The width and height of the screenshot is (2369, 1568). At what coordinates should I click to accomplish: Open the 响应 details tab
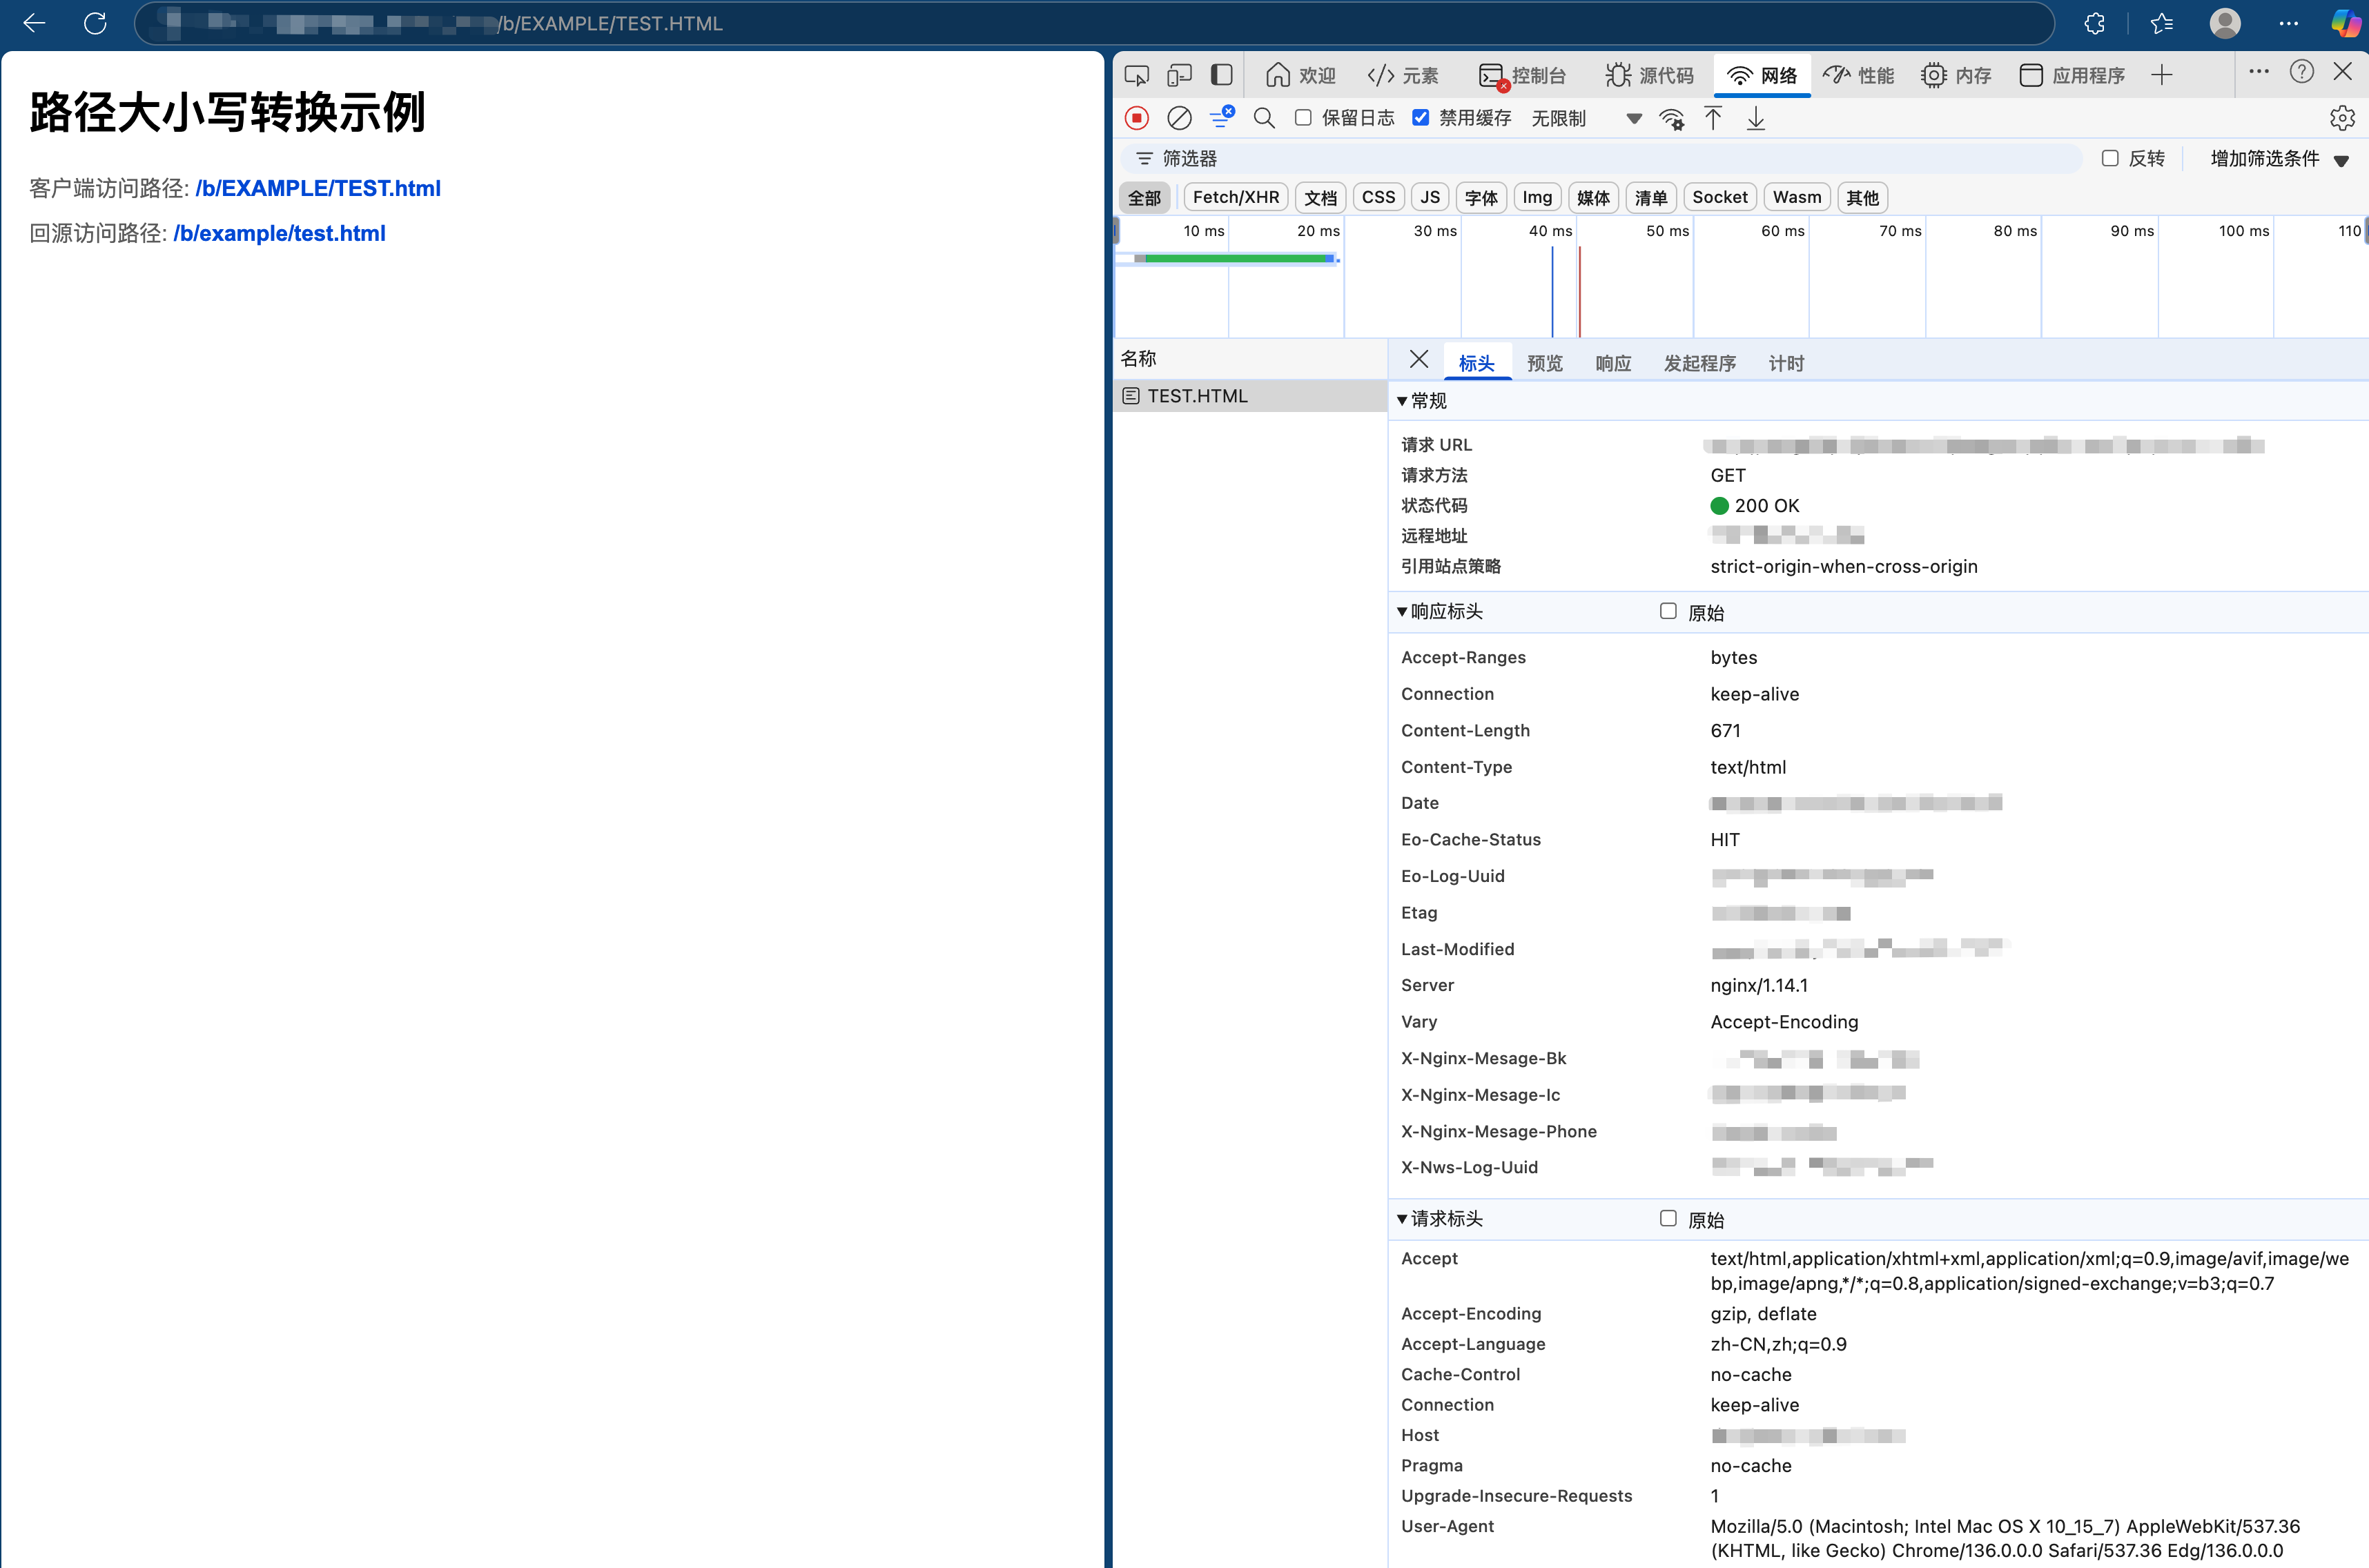(1612, 363)
